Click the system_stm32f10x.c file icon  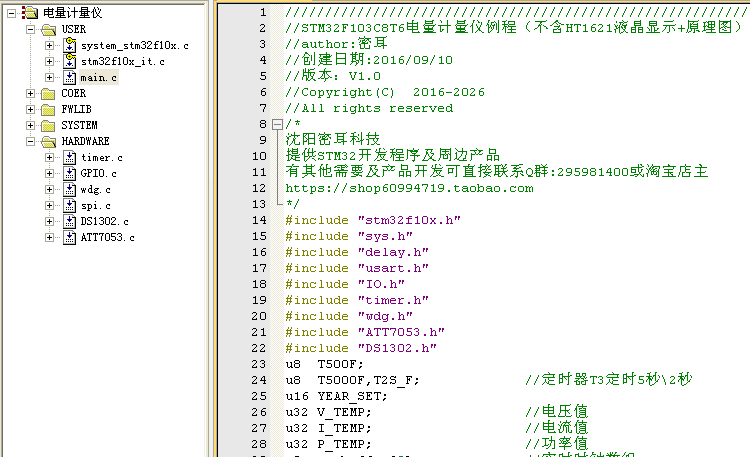[69, 45]
